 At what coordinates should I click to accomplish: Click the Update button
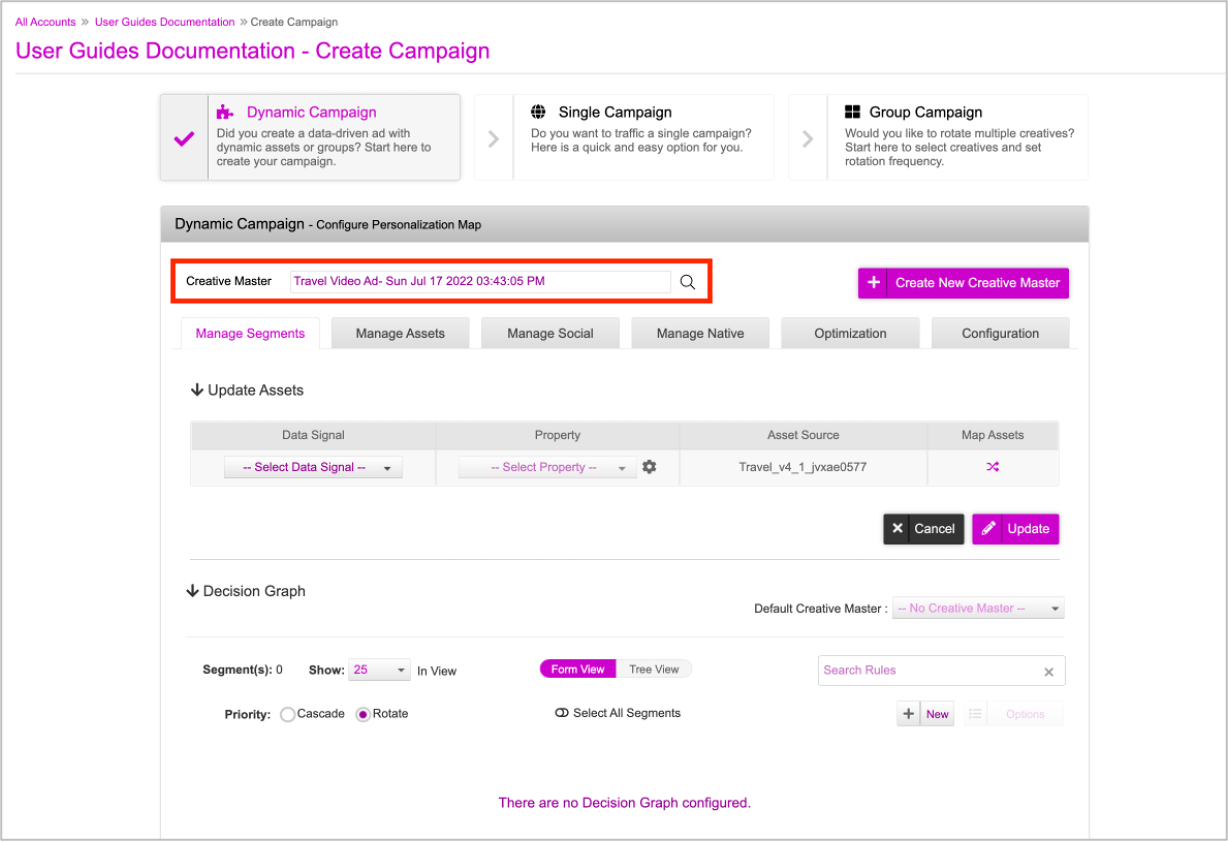pos(1015,529)
